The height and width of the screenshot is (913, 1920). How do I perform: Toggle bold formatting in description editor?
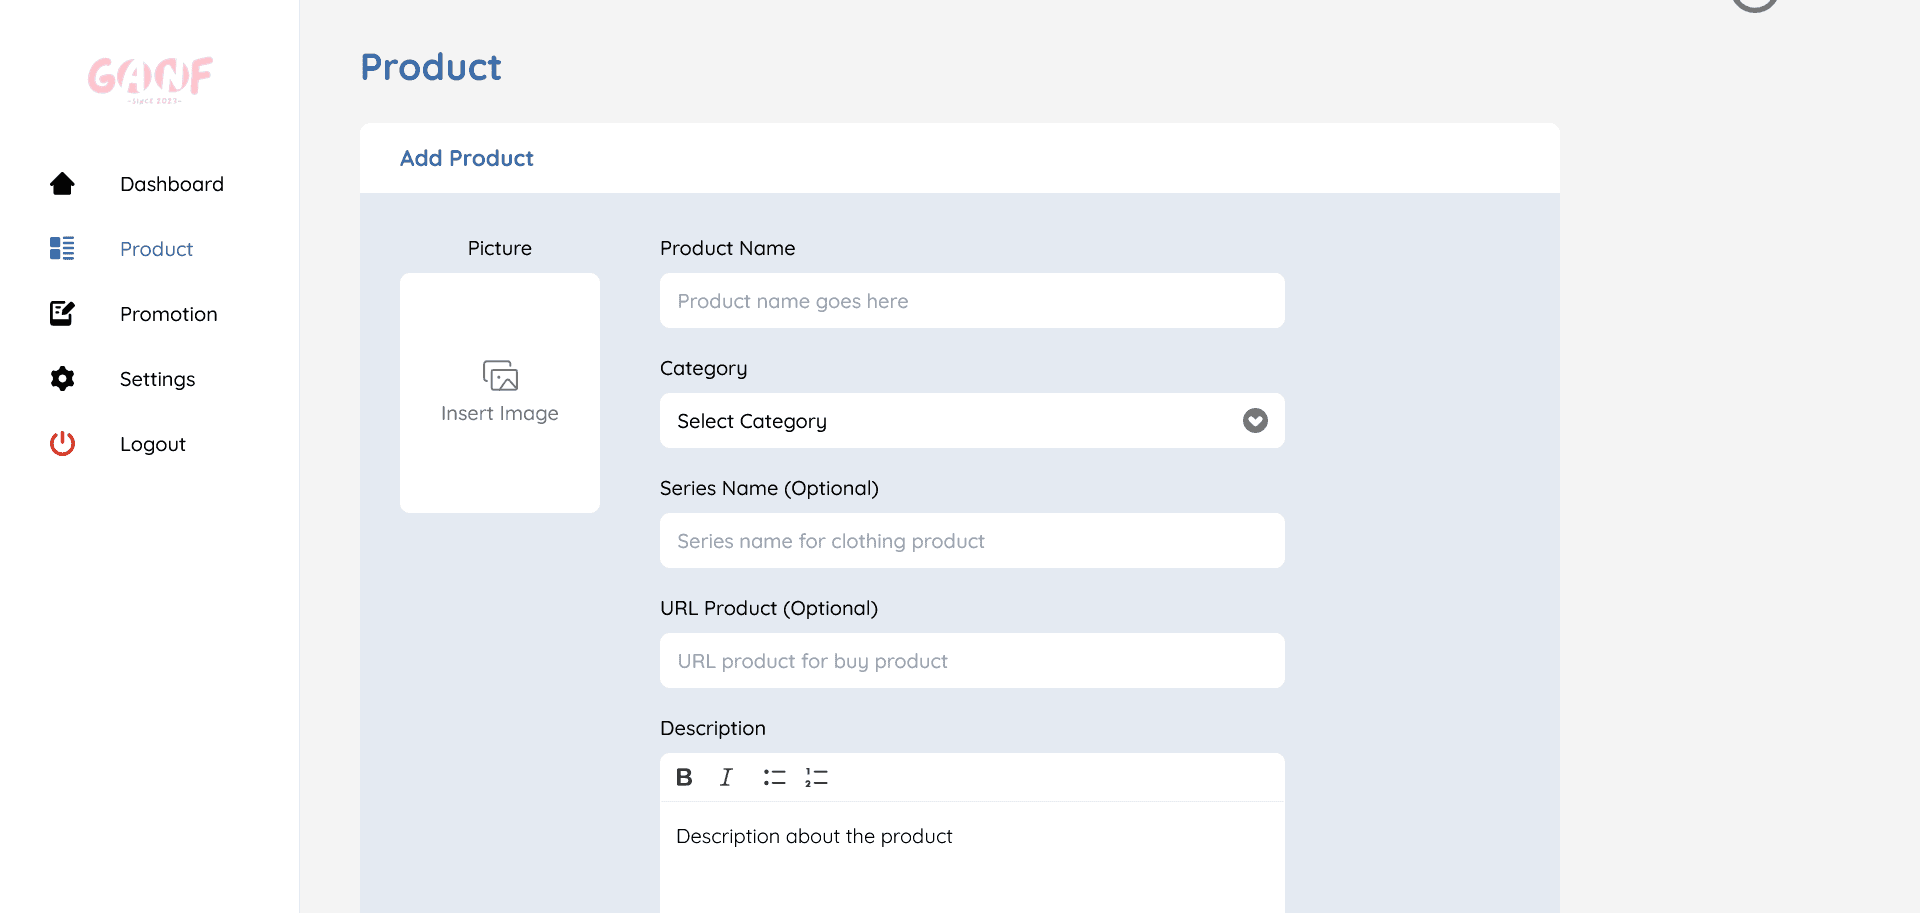click(684, 777)
